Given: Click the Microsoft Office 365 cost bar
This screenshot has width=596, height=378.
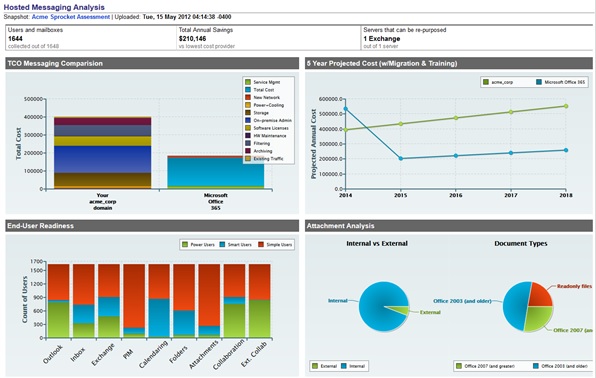Looking at the screenshot, I should tap(216, 172).
